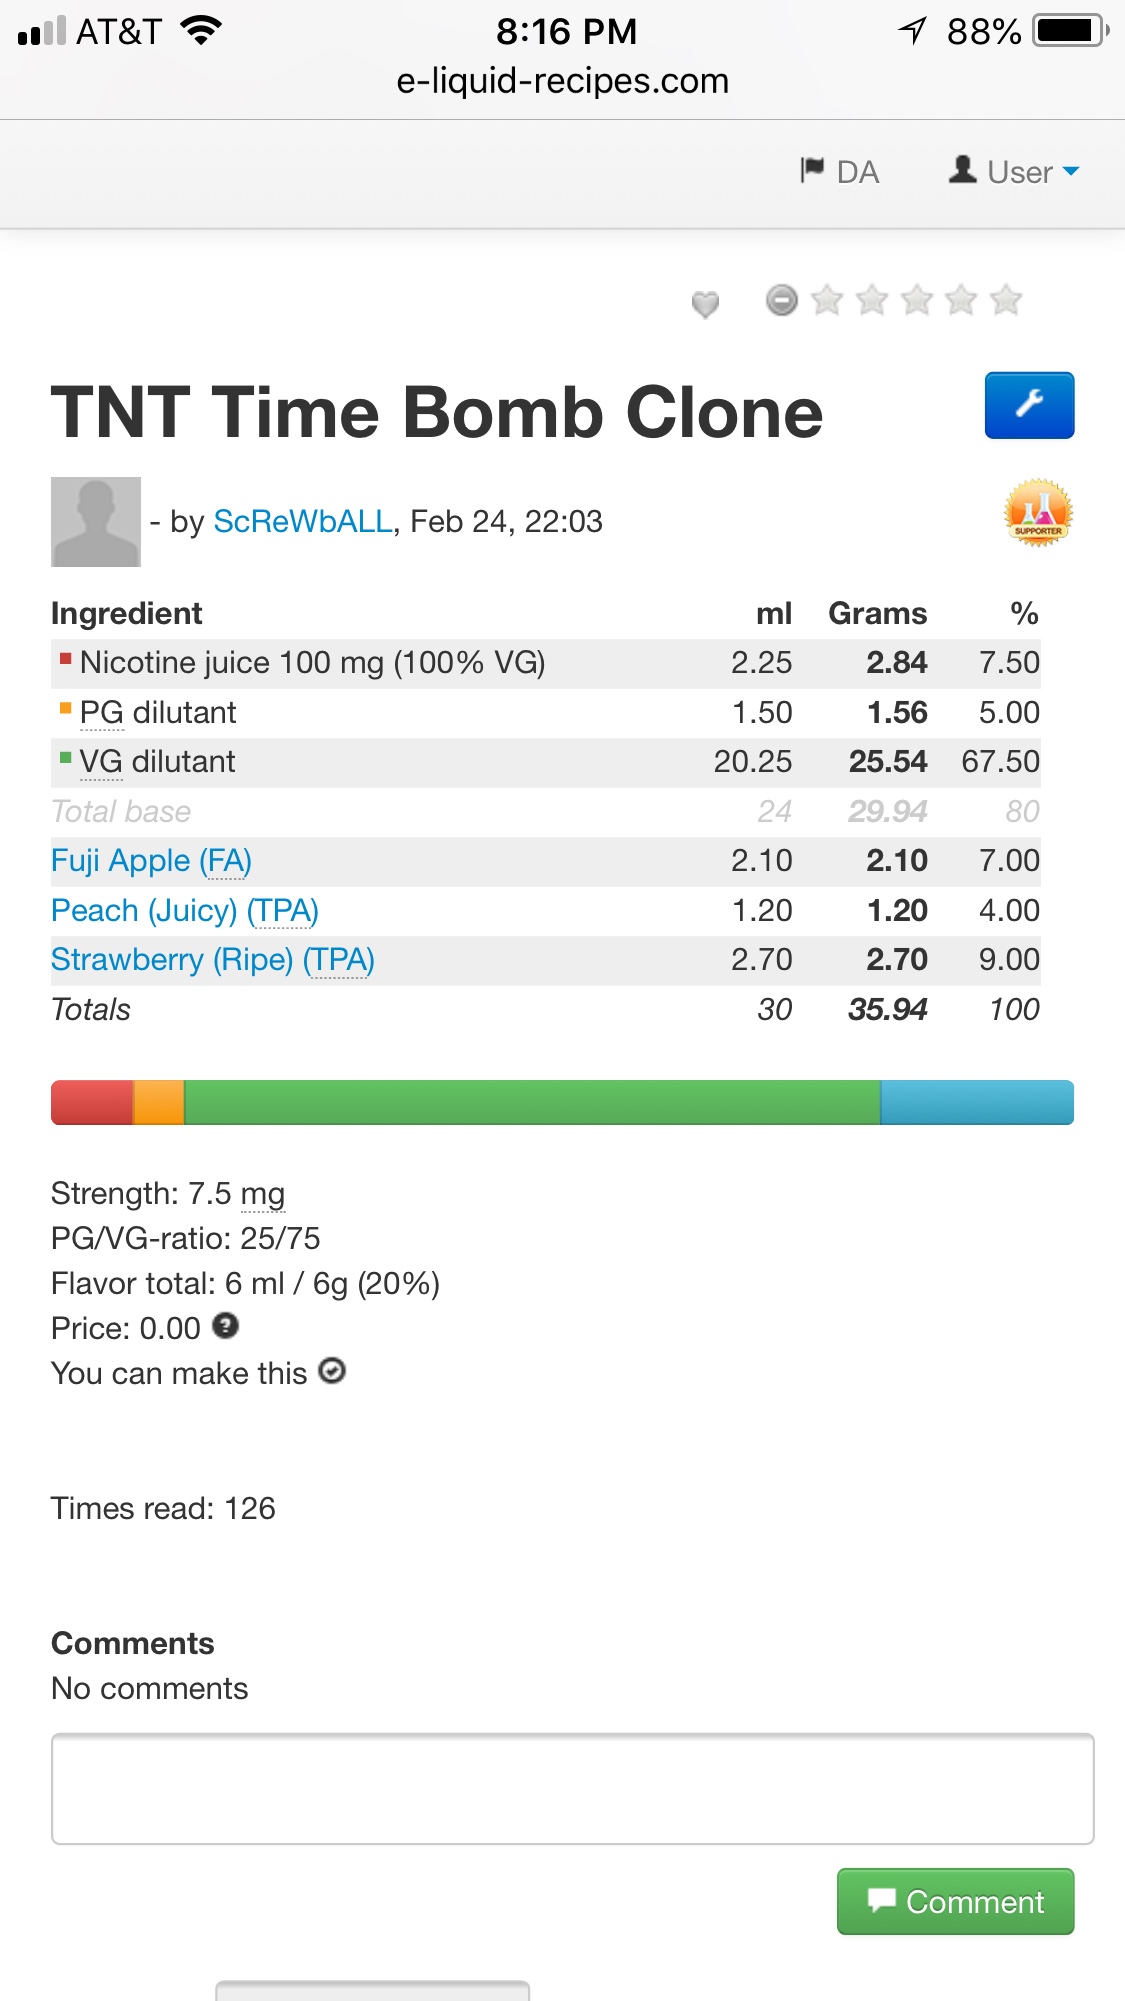Click the green VG segment of ratio bar

532,1102
